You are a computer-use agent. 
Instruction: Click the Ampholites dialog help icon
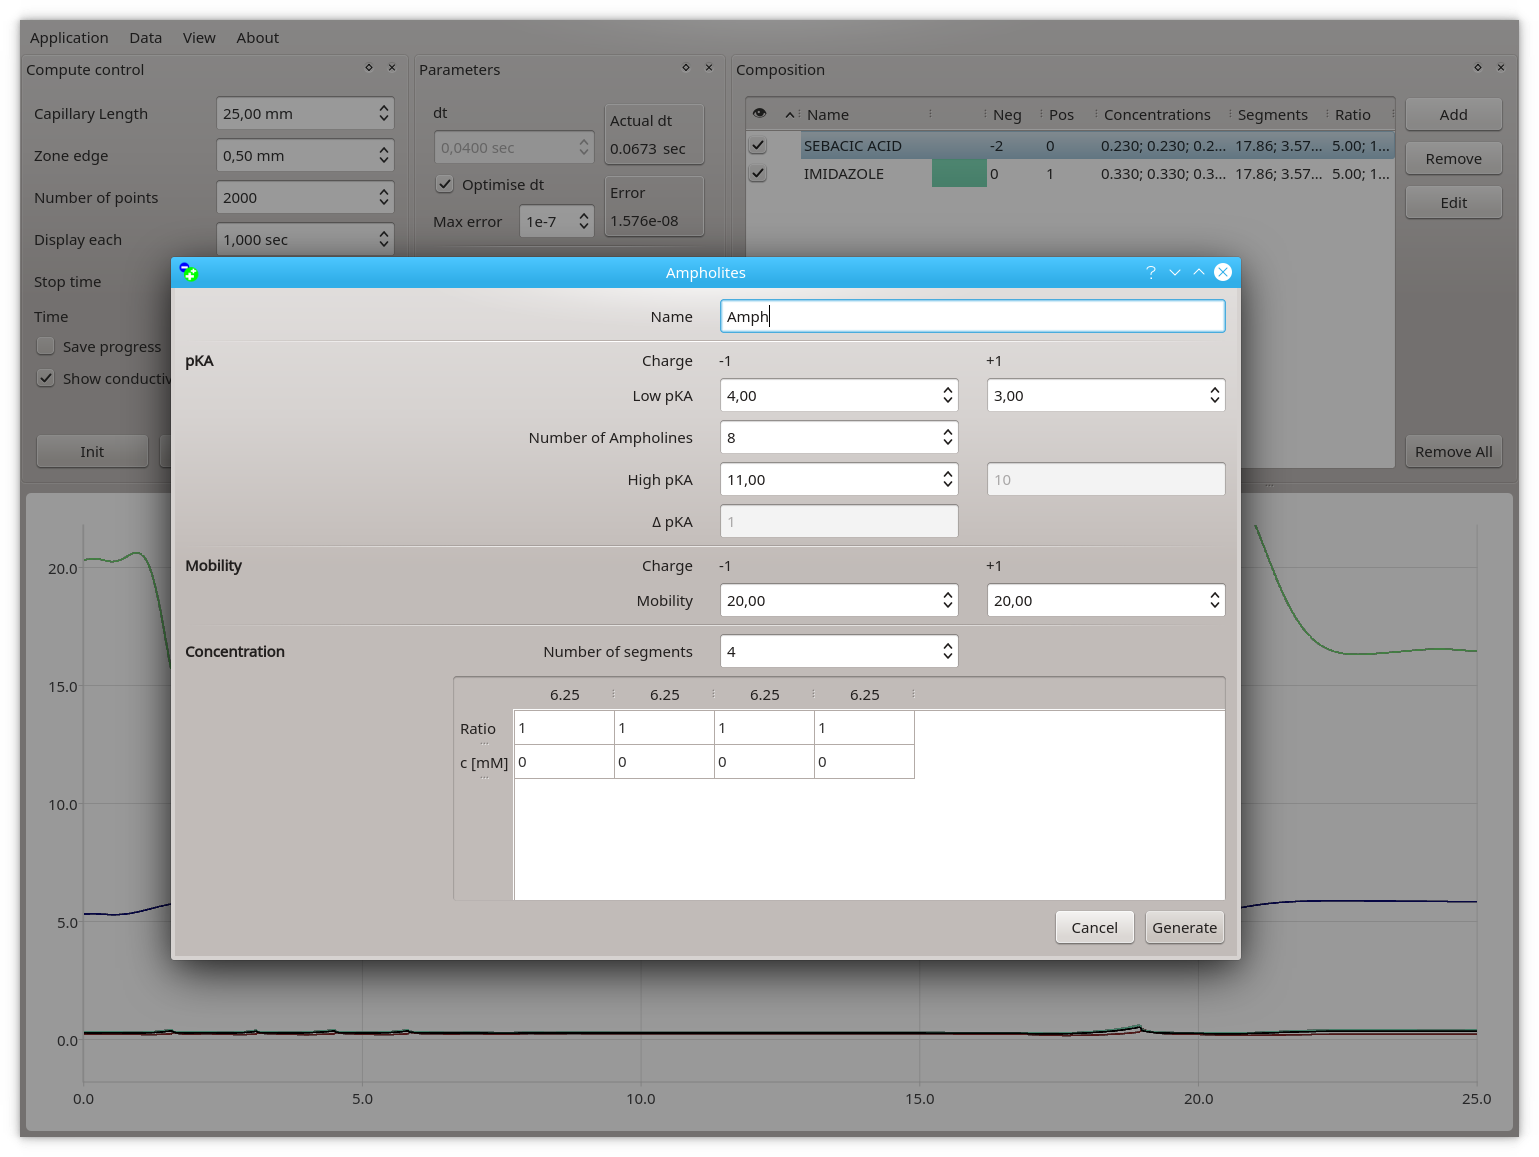1151,272
